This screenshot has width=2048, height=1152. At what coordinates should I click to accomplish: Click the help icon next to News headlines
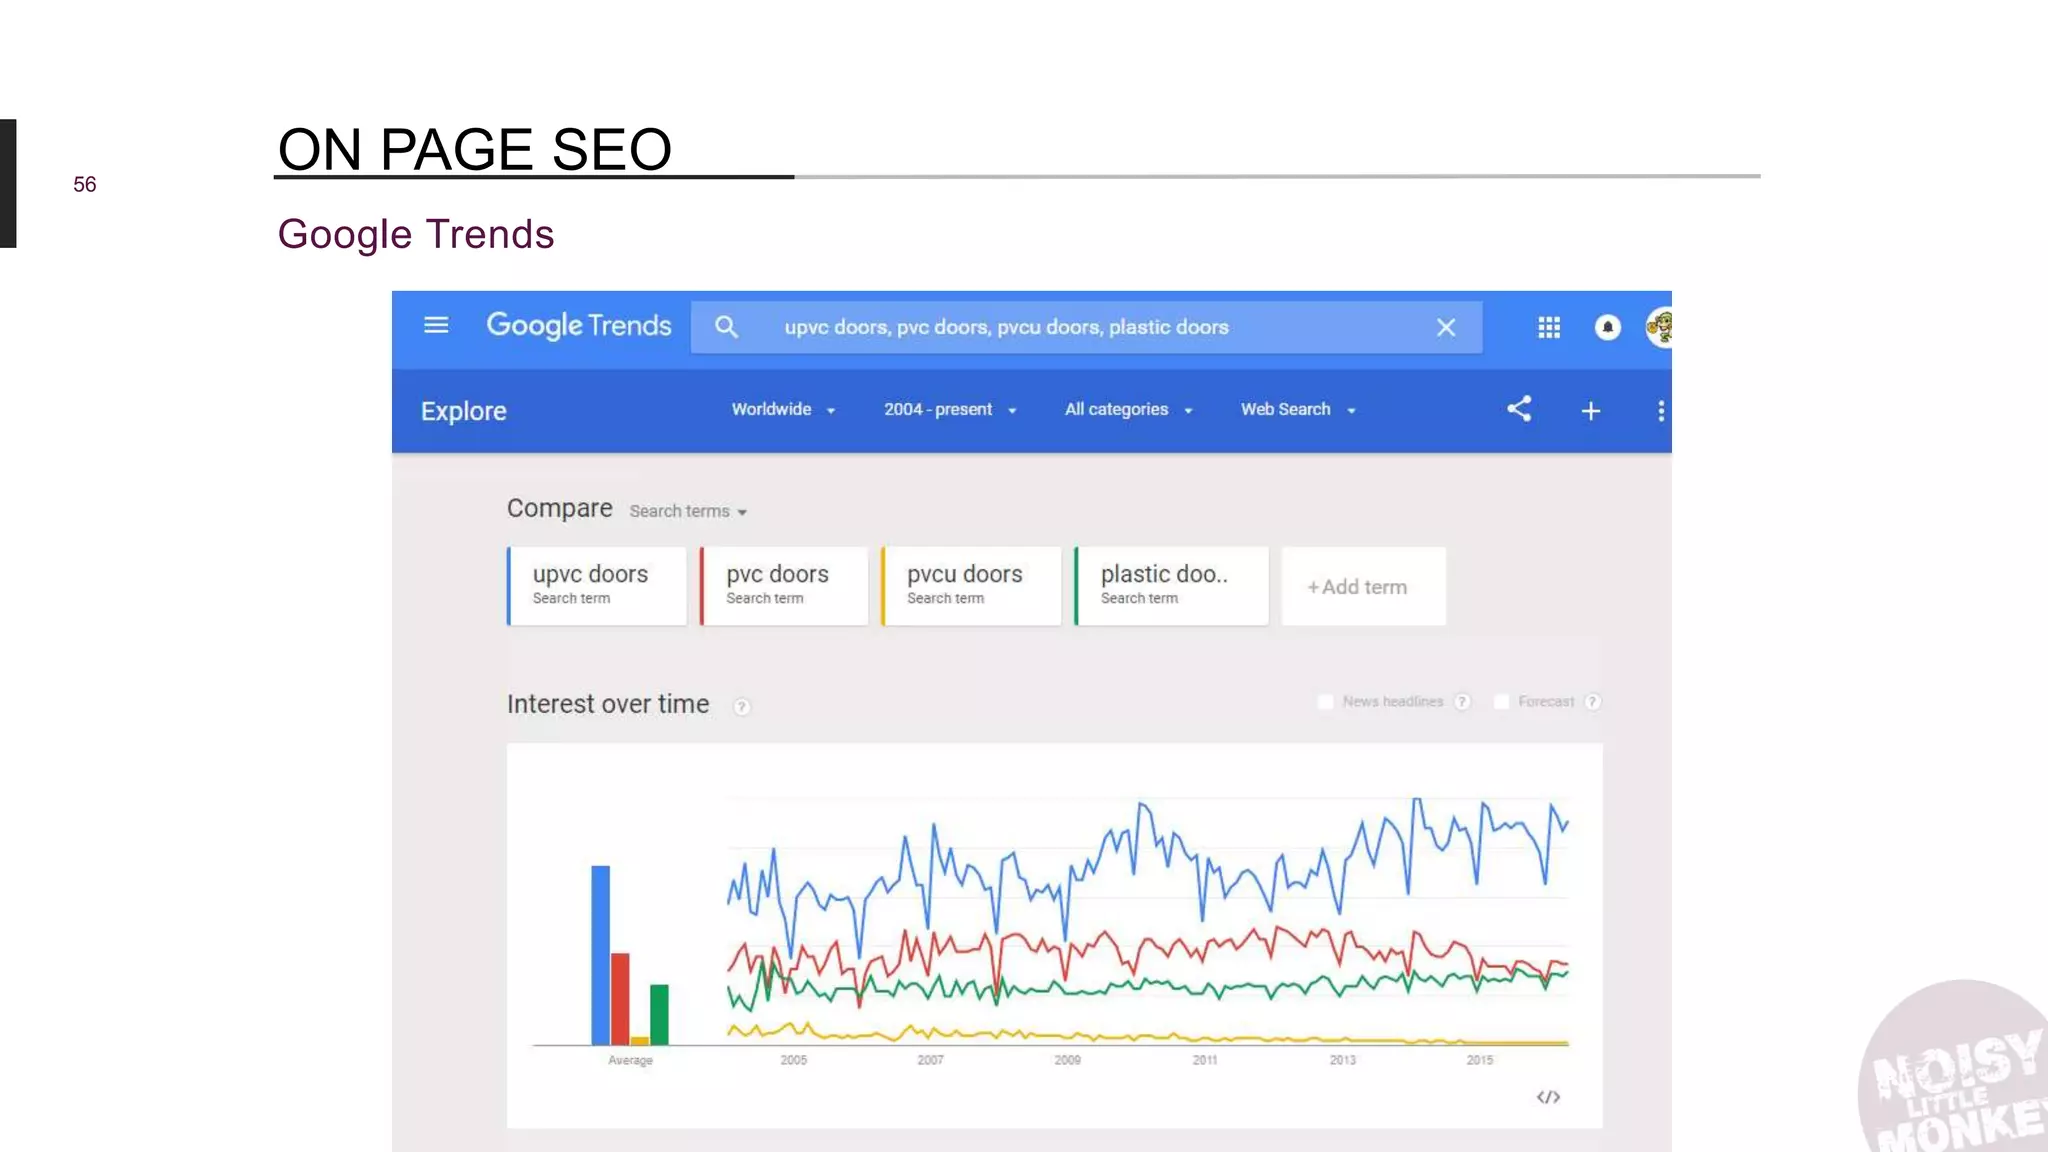point(1462,702)
